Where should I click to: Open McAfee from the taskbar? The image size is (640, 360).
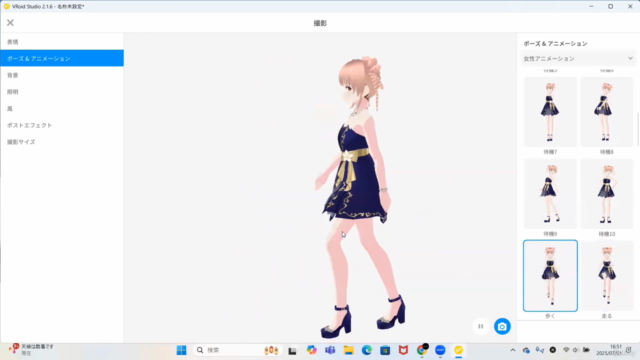(403, 350)
